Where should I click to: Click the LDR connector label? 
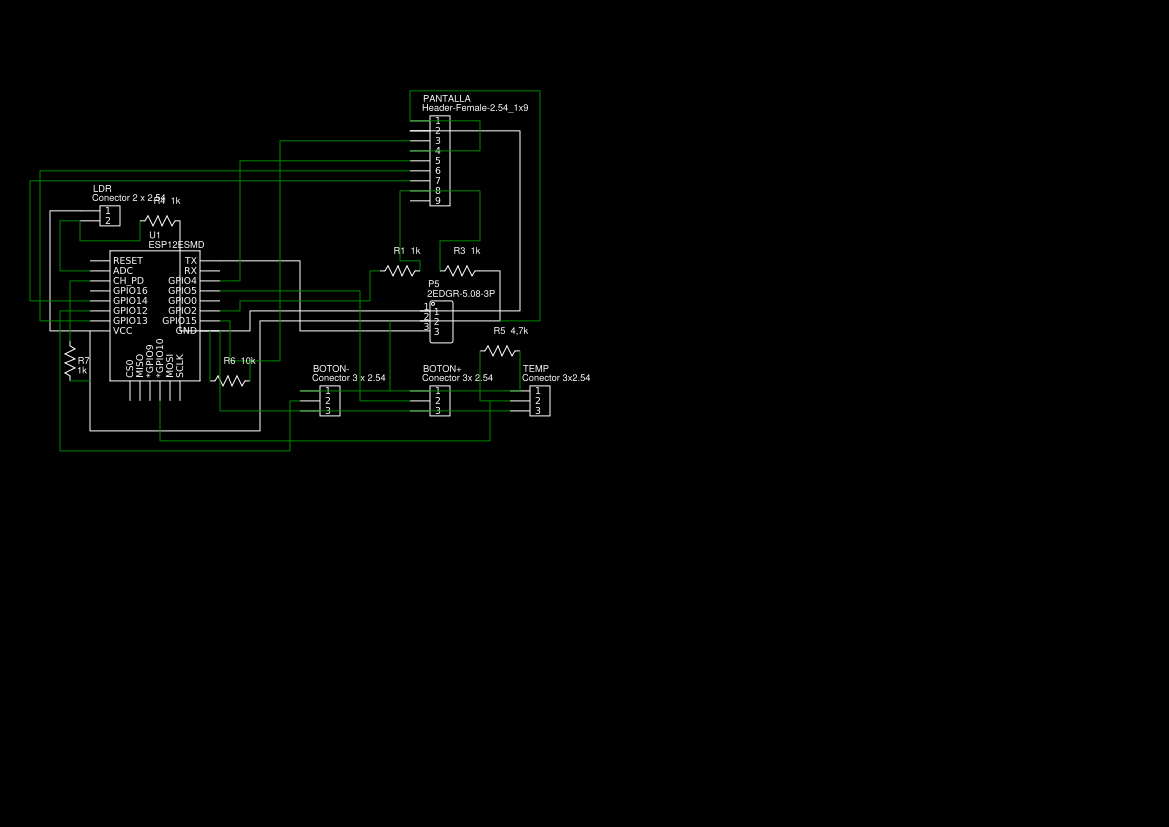(102, 189)
